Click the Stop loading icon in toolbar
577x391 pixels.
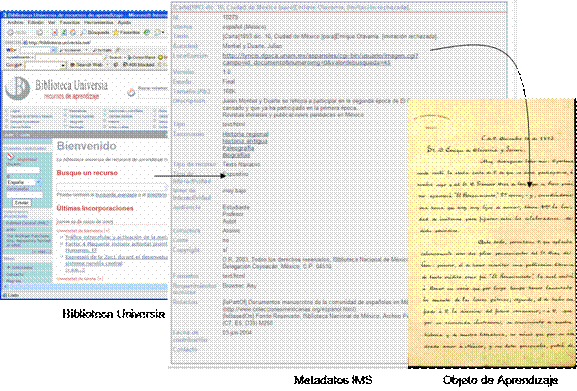54,32
